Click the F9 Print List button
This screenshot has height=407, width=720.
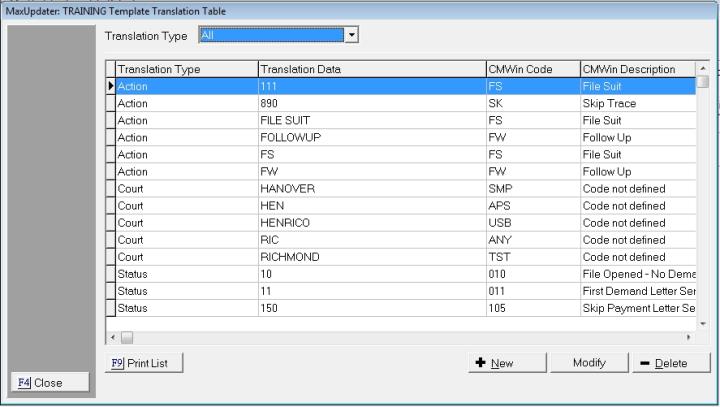click(144, 363)
